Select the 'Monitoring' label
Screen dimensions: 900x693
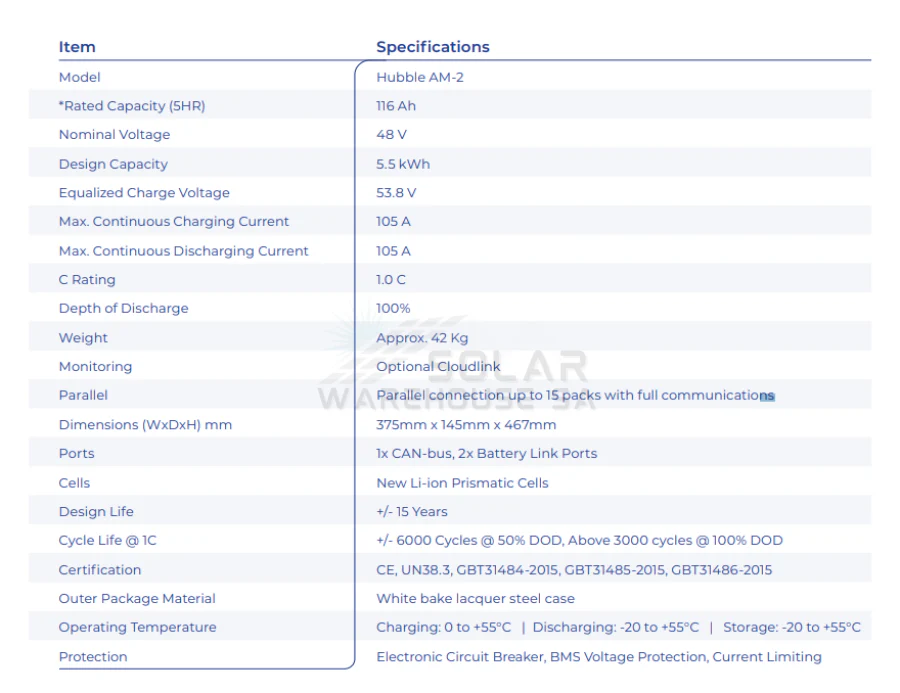95,367
